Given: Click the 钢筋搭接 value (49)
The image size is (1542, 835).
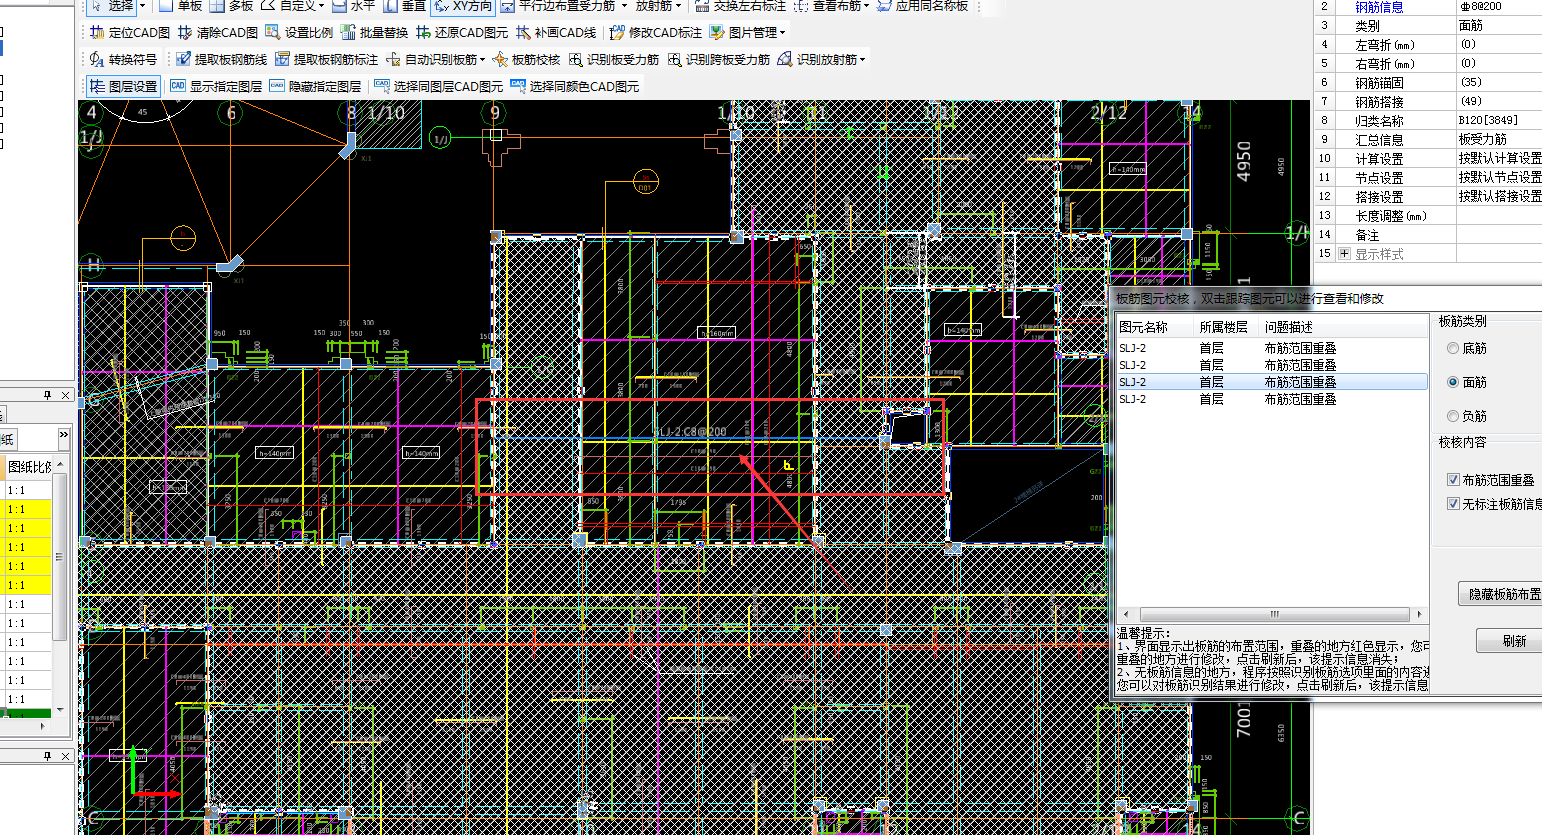Looking at the screenshot, I should 1470,101.
